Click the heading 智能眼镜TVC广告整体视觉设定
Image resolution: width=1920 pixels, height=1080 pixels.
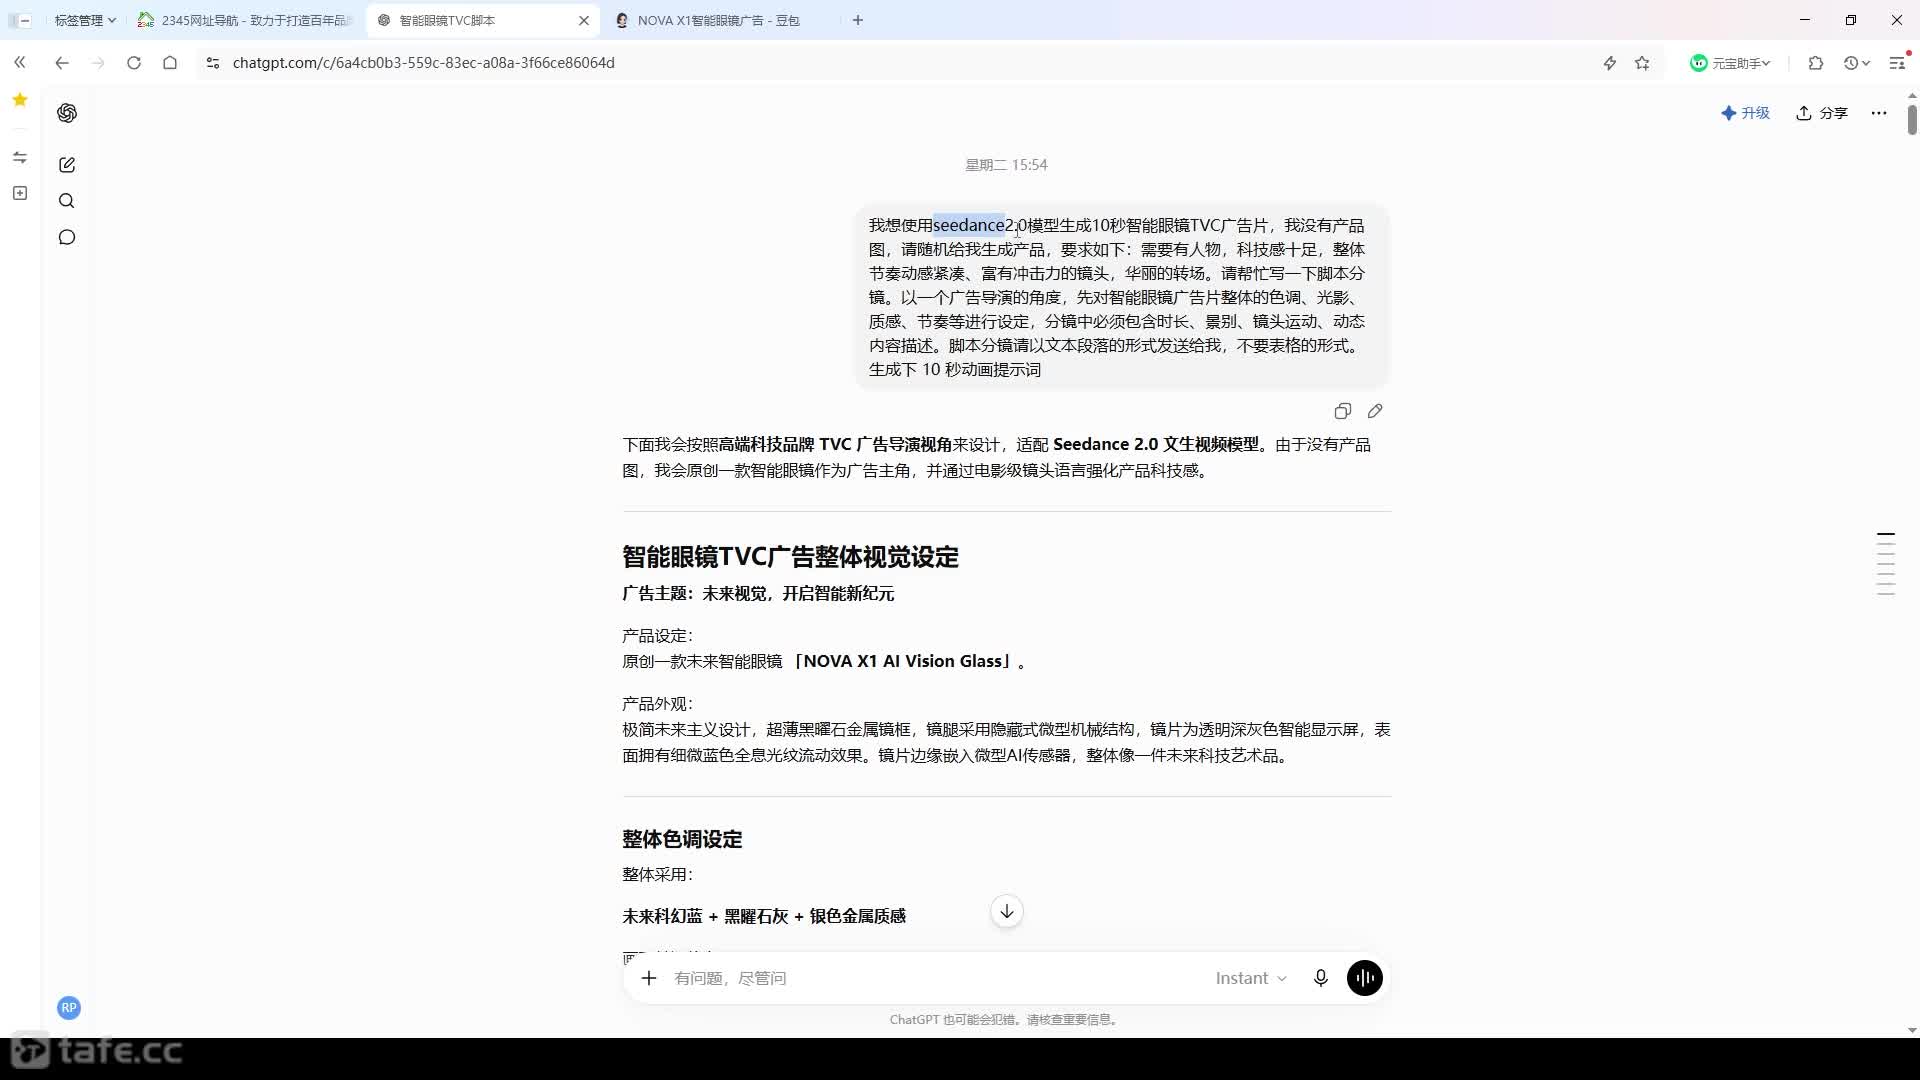click(790, 557)
